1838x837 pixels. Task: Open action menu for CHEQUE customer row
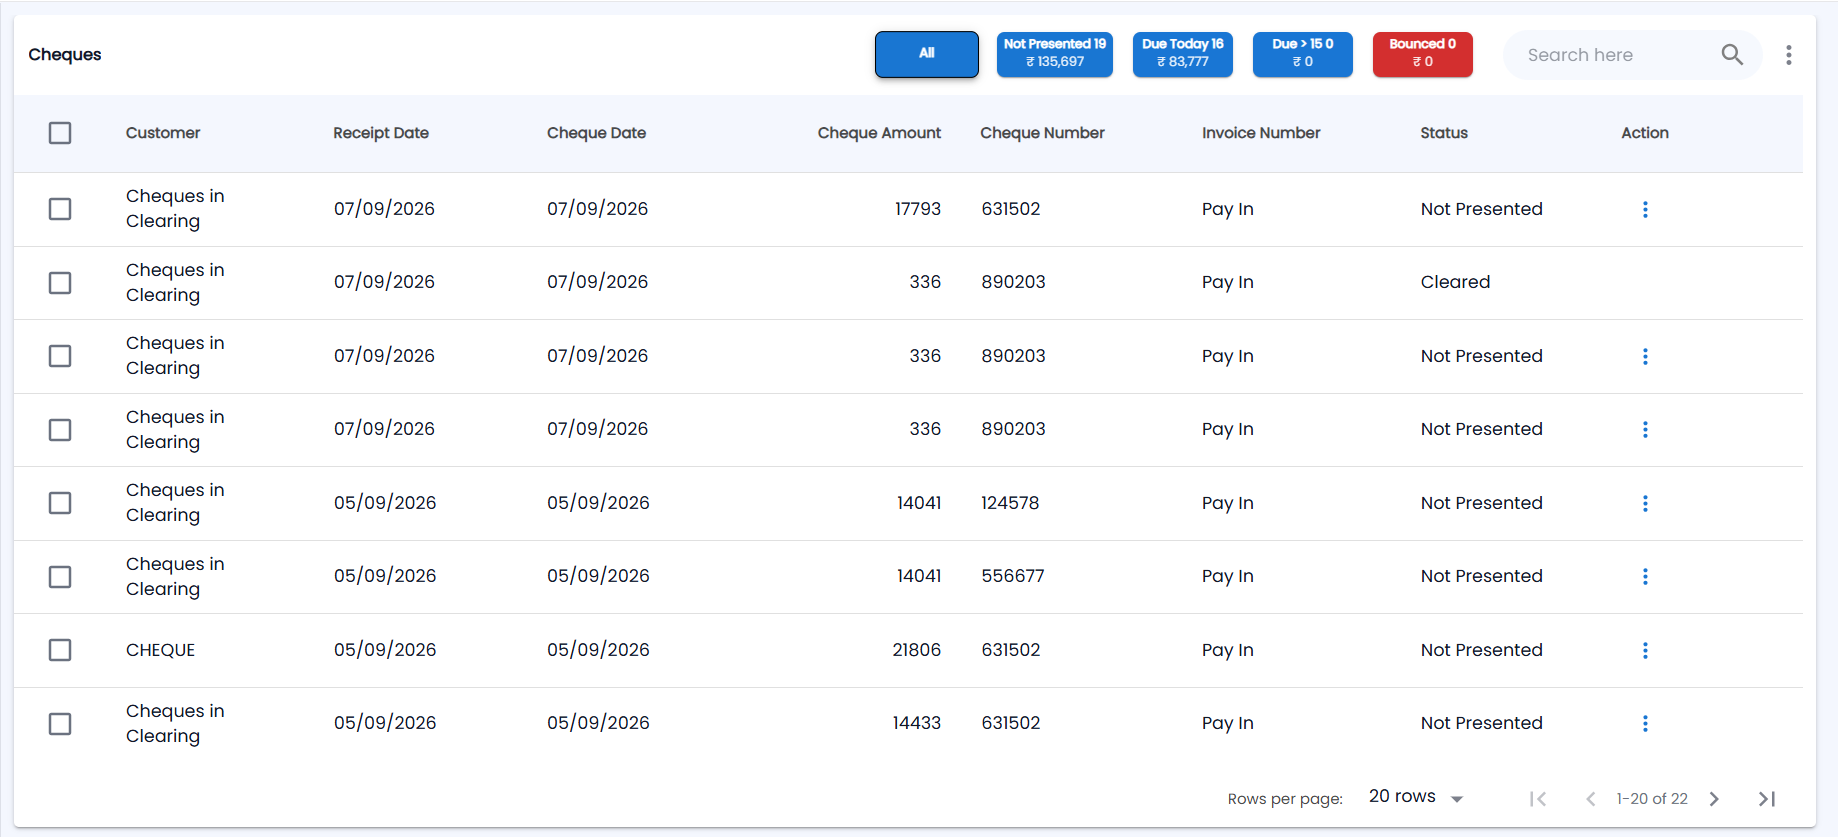[1645, 650]
